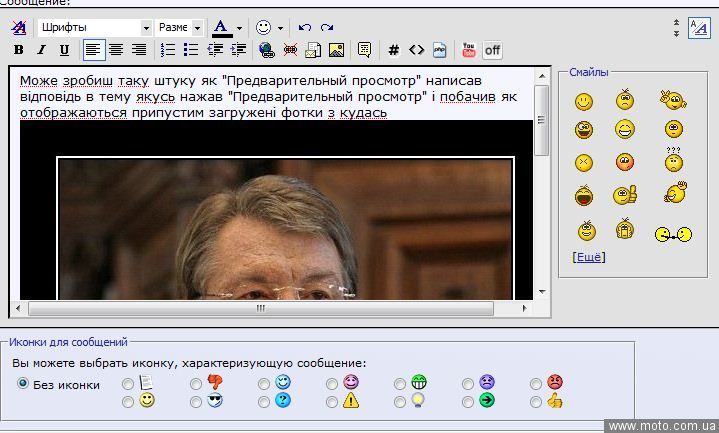Click the editor height resize arrows
The height and width of the screenshot is (433, 719).
pos(676,28)
